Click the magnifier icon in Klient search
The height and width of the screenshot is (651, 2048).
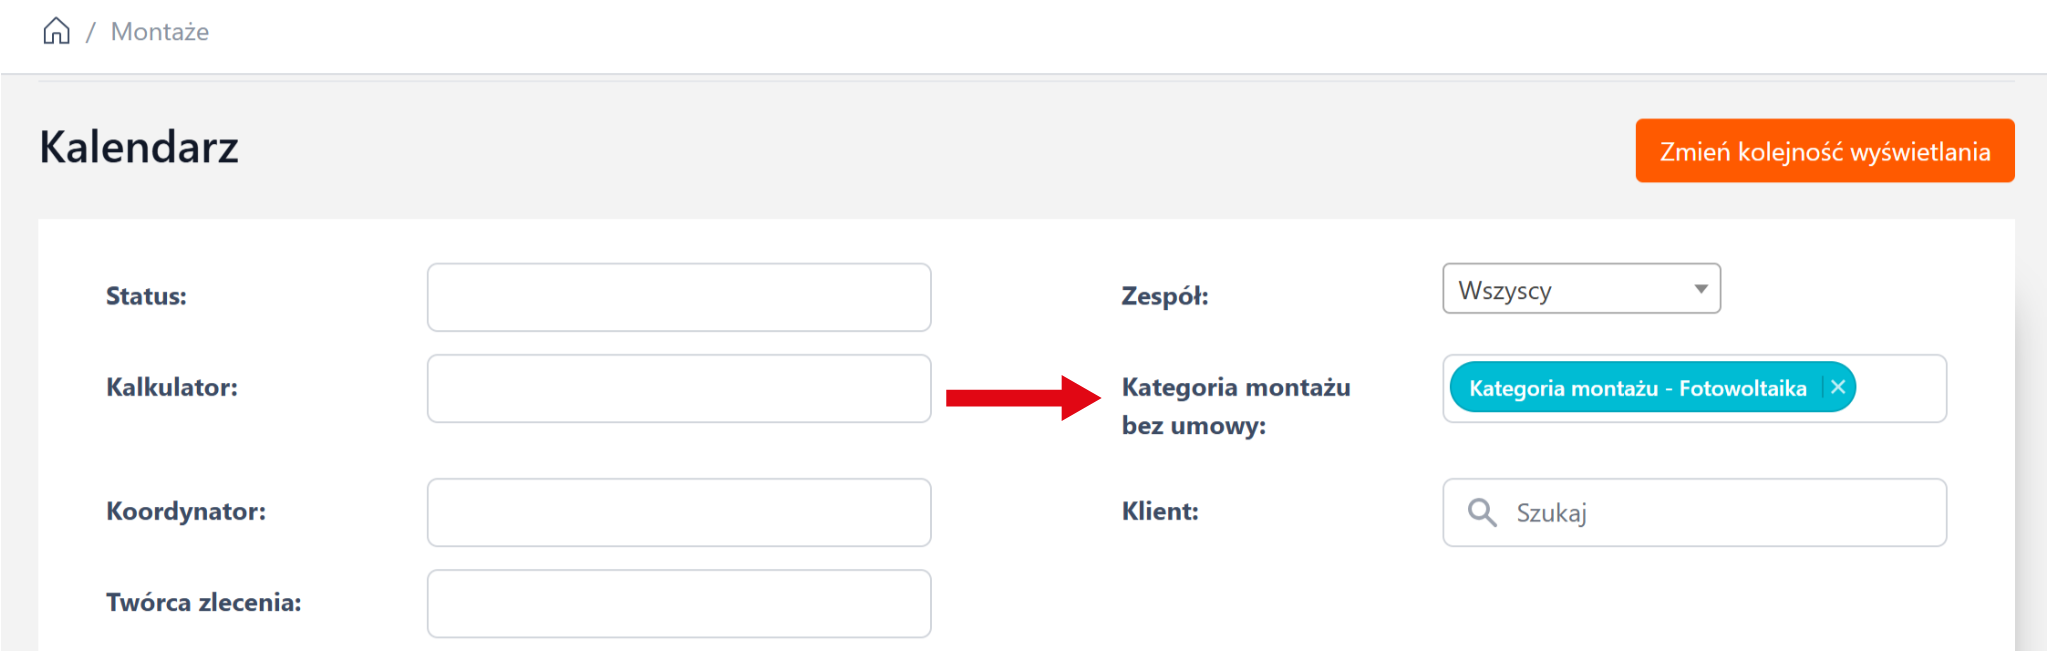click(x=1481, y=513)
